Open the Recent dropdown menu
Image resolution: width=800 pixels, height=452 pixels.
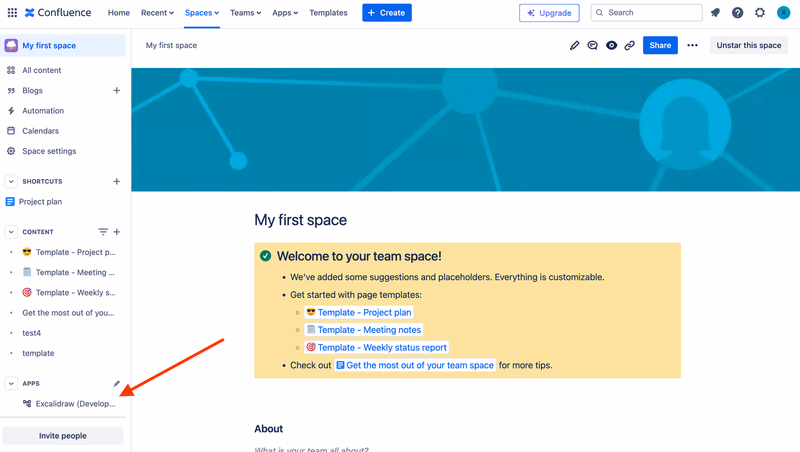(x=157, y=13)
